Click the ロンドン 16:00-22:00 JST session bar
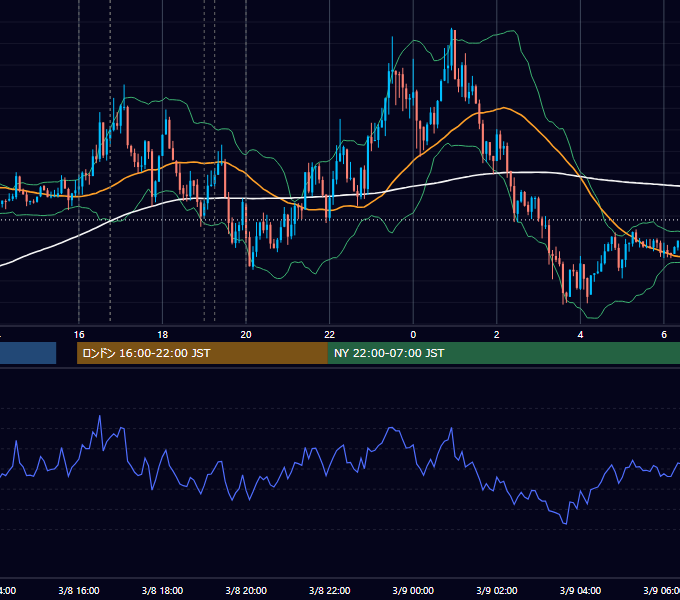This screenshot has height=600, width=680. pos(202,353)
